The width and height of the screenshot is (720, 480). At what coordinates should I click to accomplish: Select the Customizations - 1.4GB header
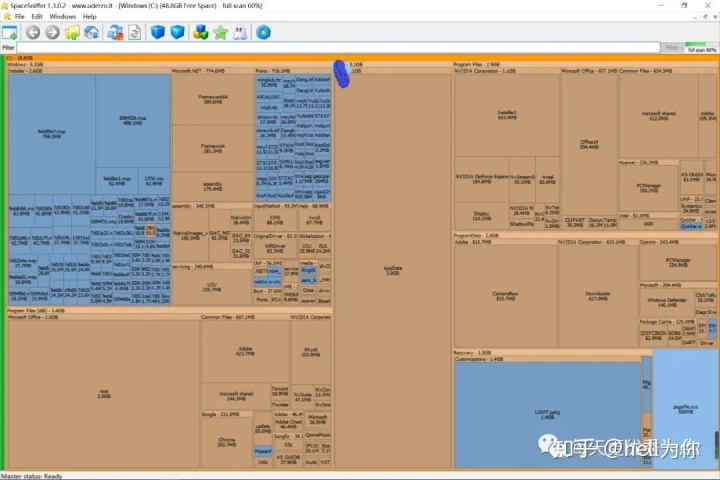point(548,359)
